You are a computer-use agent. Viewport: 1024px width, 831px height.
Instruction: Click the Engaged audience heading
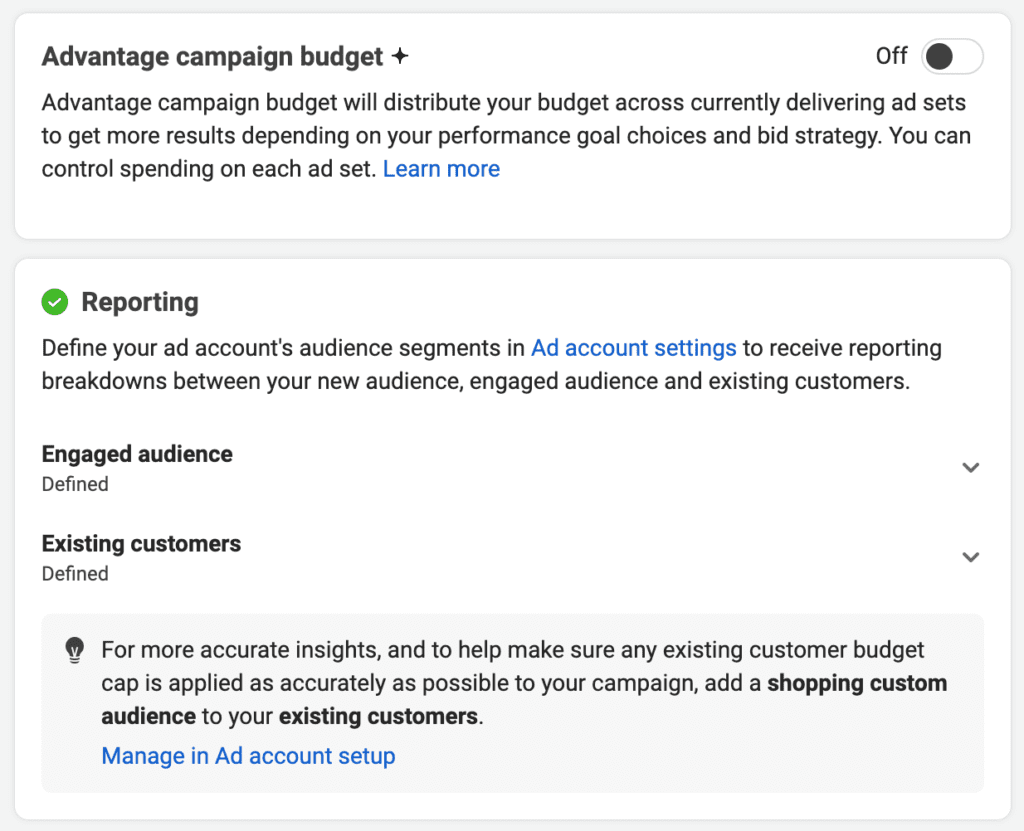click(x=137, y=454)
